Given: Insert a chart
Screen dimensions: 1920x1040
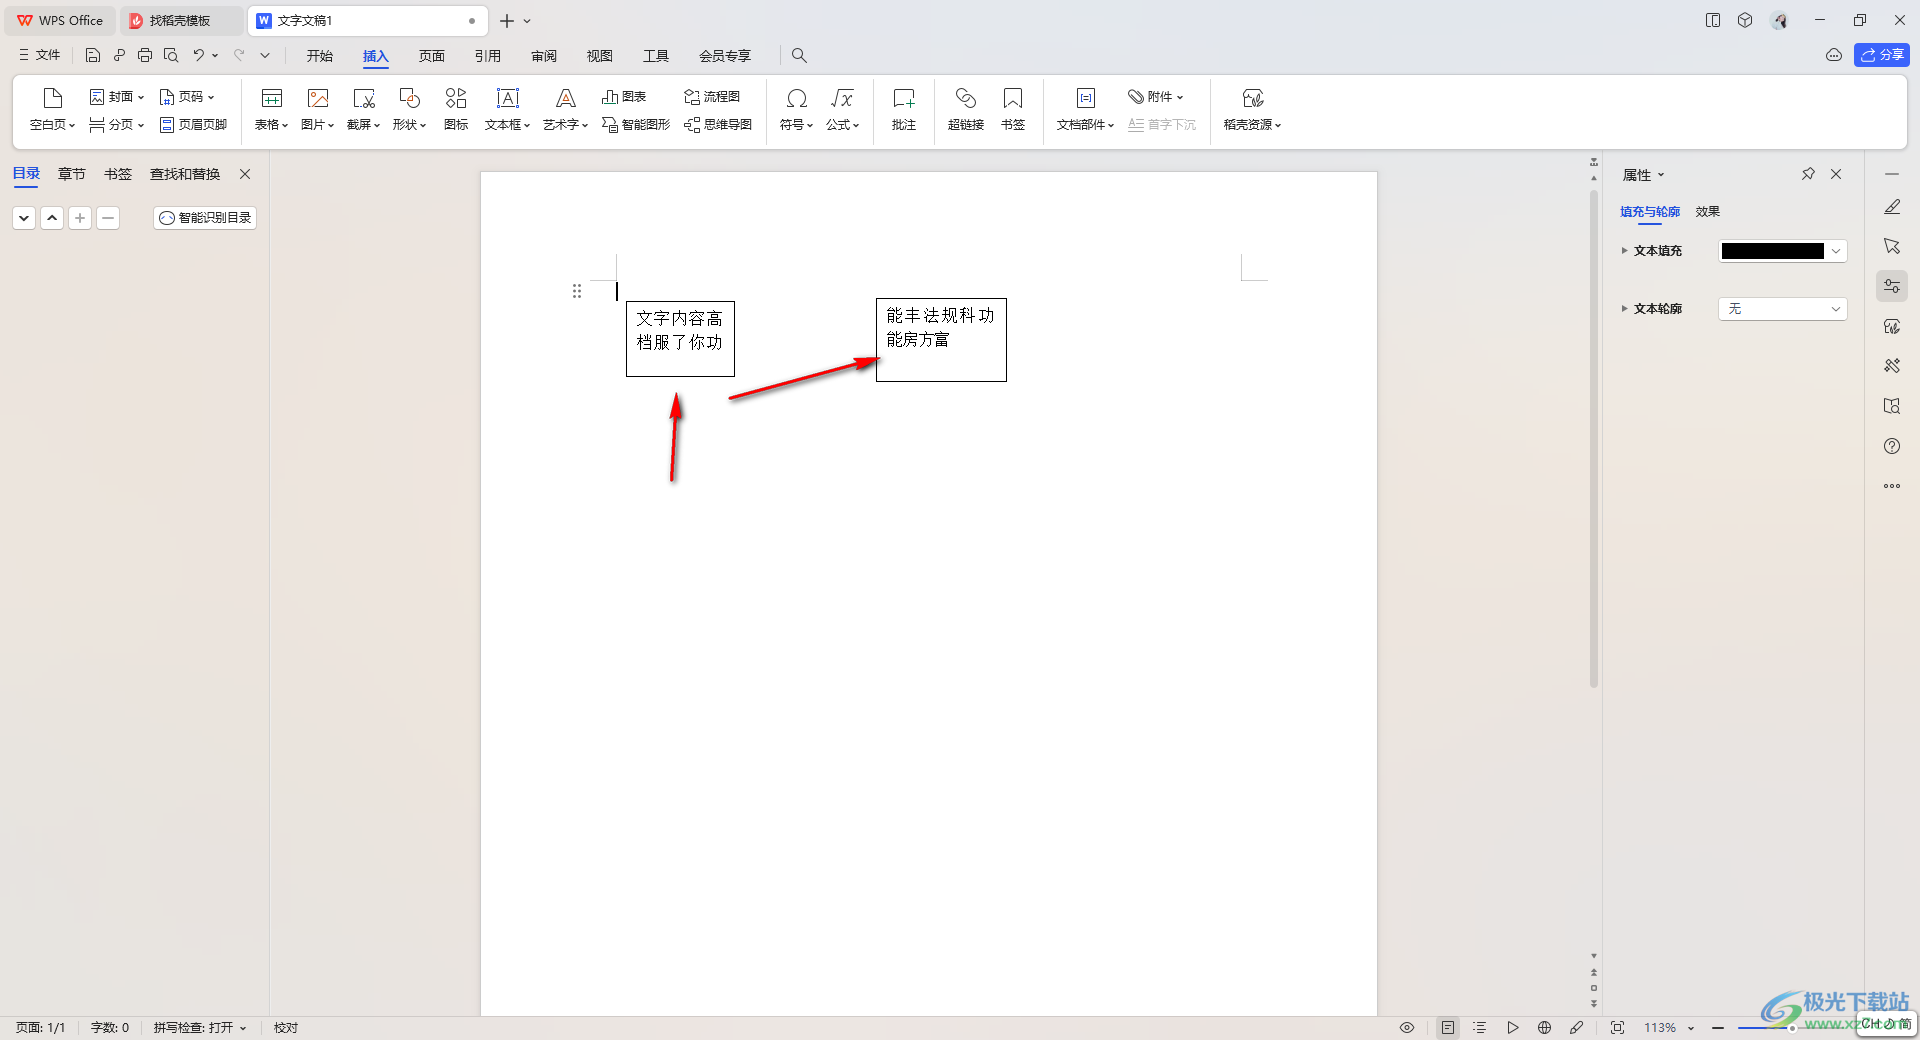Looking at the screenshot, I should [624, 97].
